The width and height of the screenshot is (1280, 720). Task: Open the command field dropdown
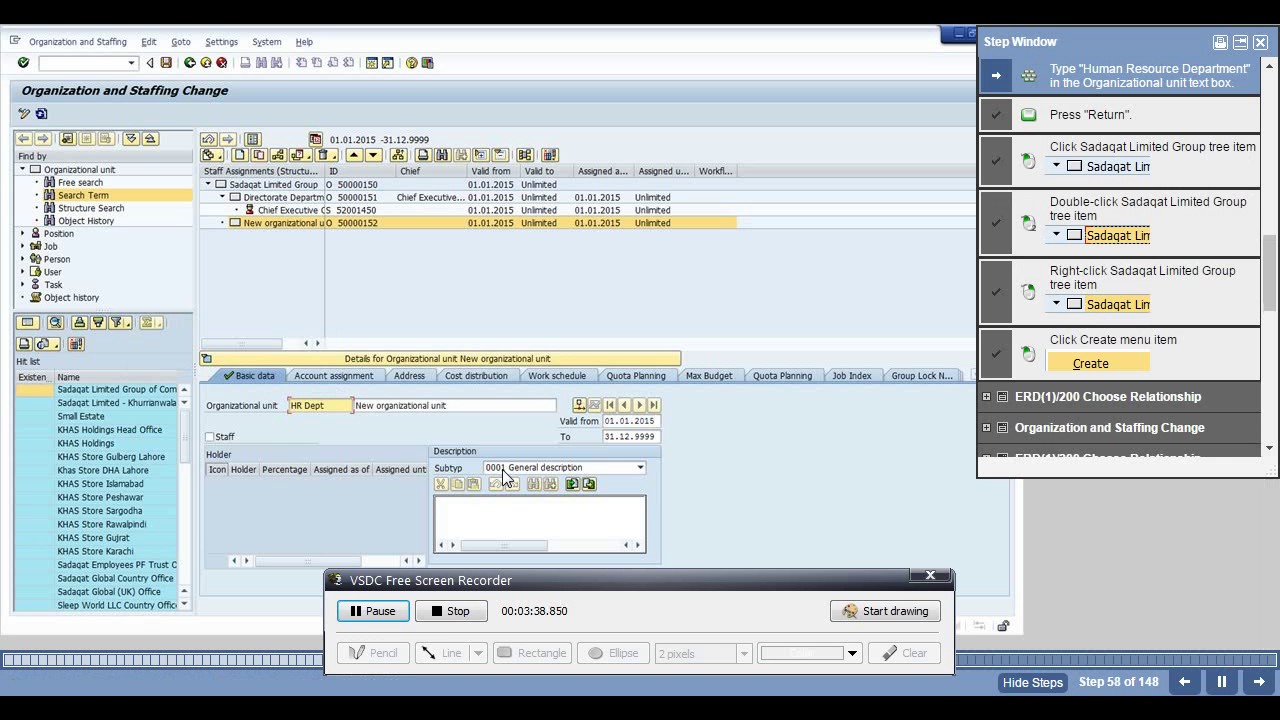[x=131, y=63]
